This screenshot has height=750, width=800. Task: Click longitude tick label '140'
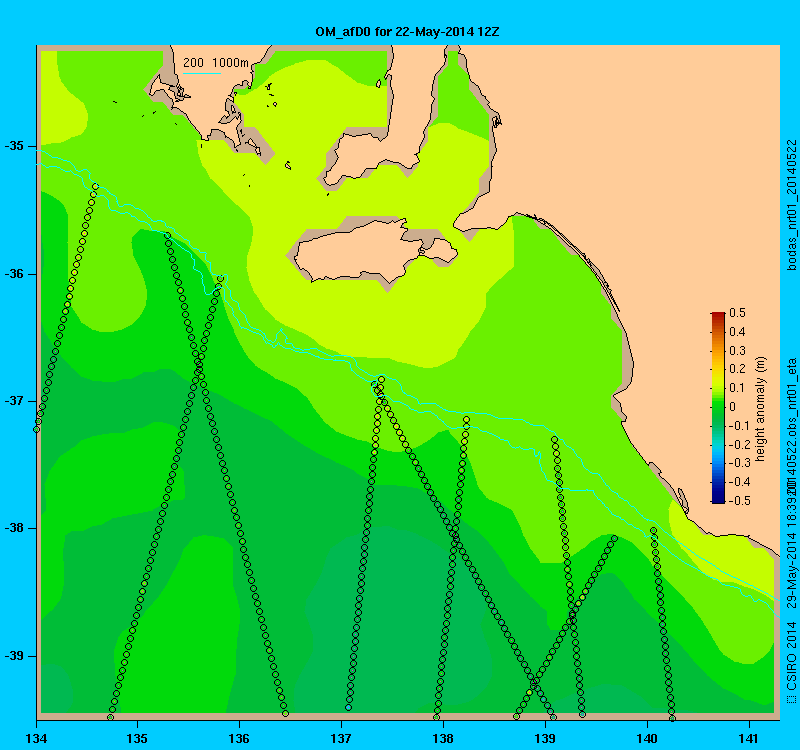[647, 738]
